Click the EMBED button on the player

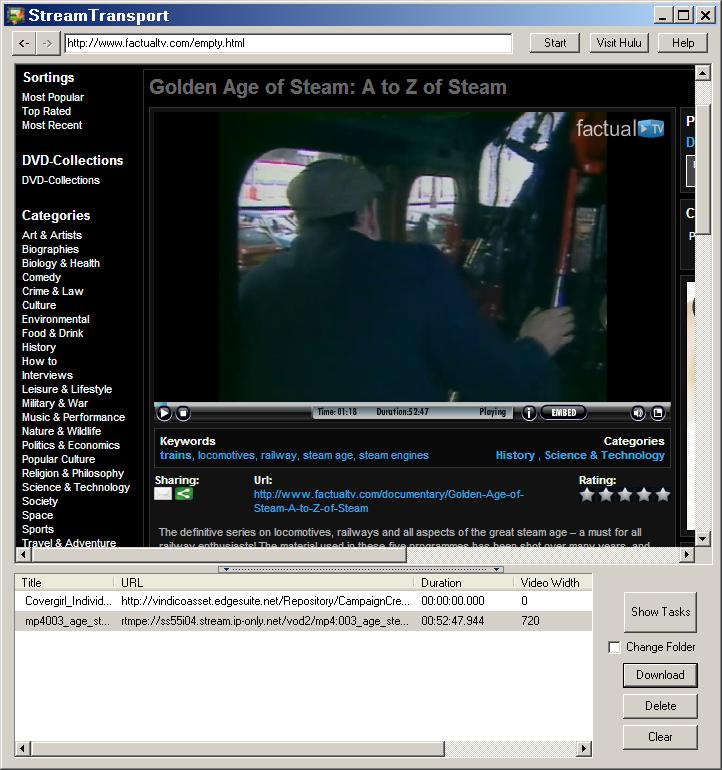[563, 412]
